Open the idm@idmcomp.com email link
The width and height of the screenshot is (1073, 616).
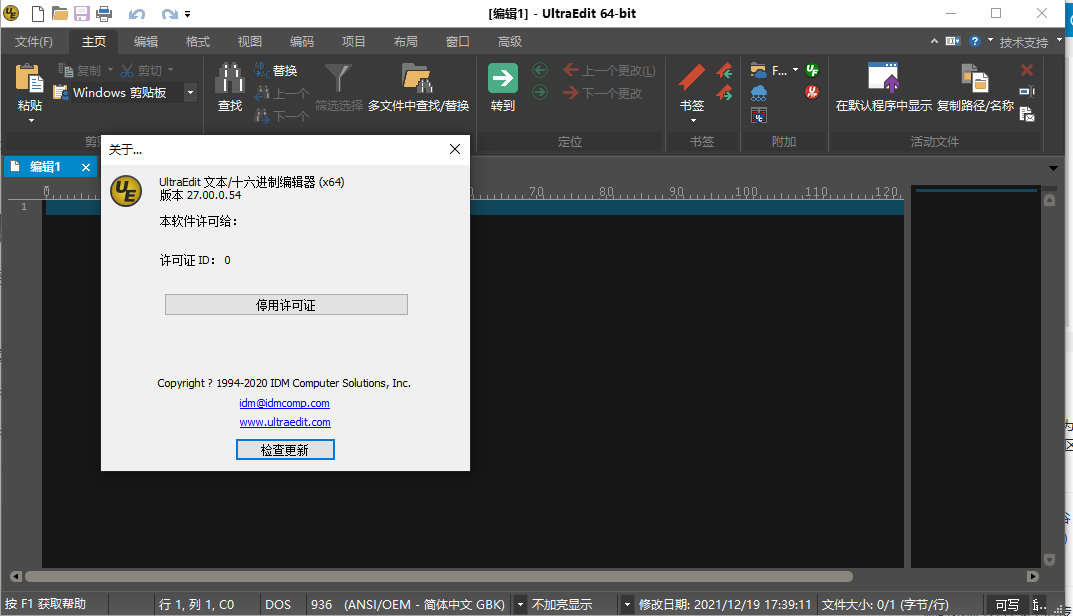285,403
